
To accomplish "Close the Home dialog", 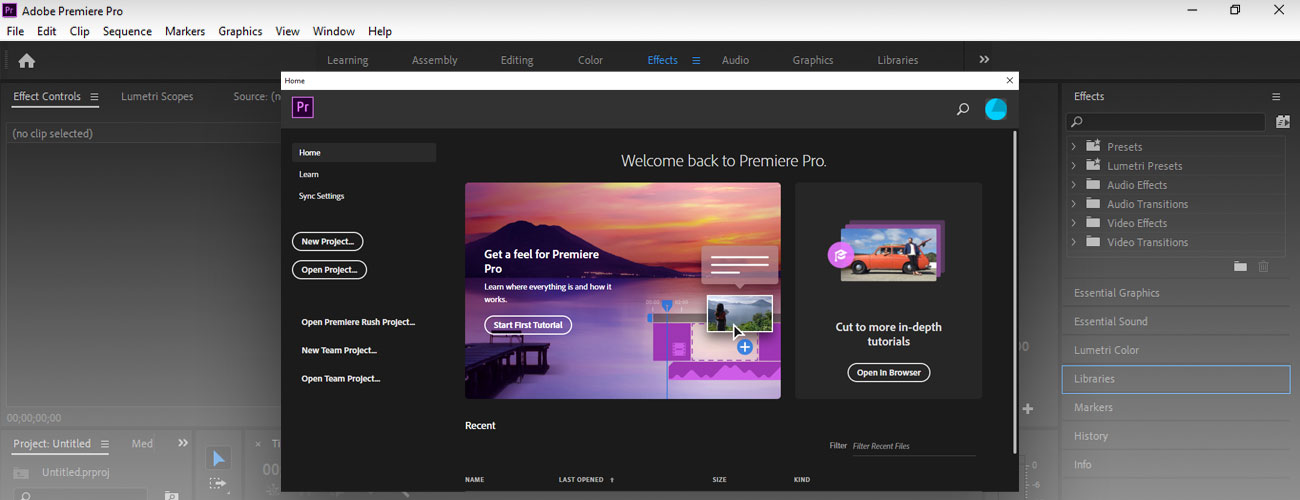I will 1009,80.
